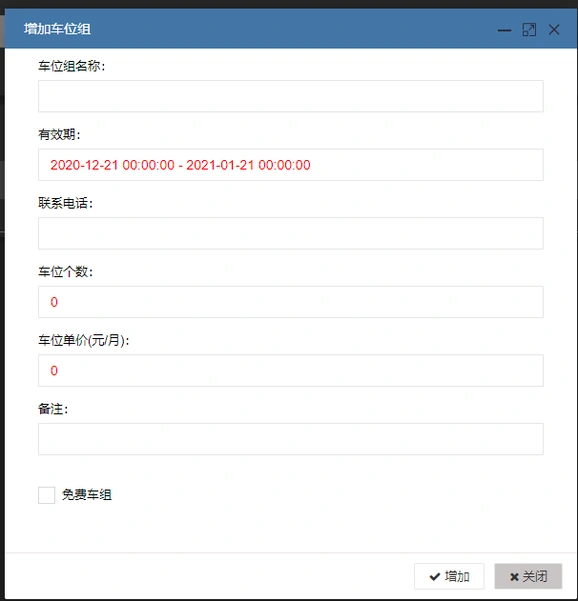The height and width of the screenshot is (601, 578).
Task: Focus the 车位组名称 text field
Action: [x=291, y=96]
